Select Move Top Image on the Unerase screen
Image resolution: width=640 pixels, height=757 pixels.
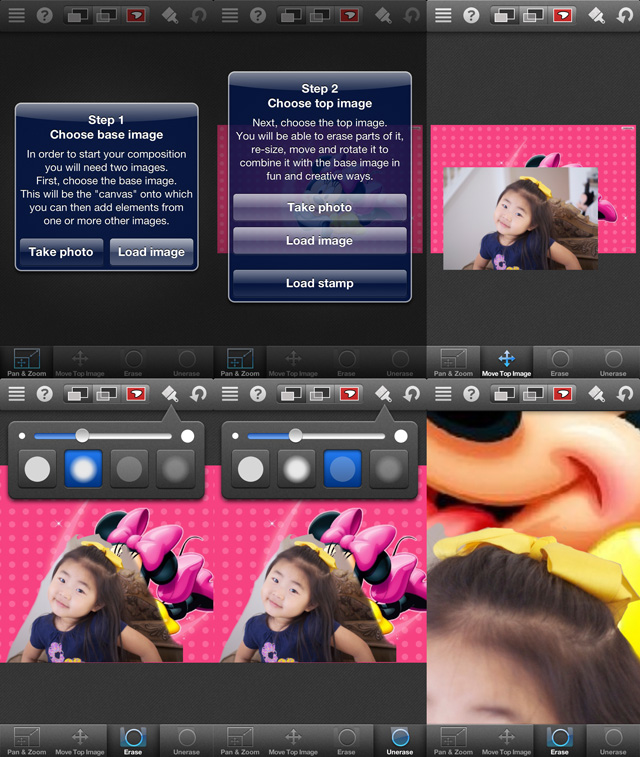click(x=293, y=741)
